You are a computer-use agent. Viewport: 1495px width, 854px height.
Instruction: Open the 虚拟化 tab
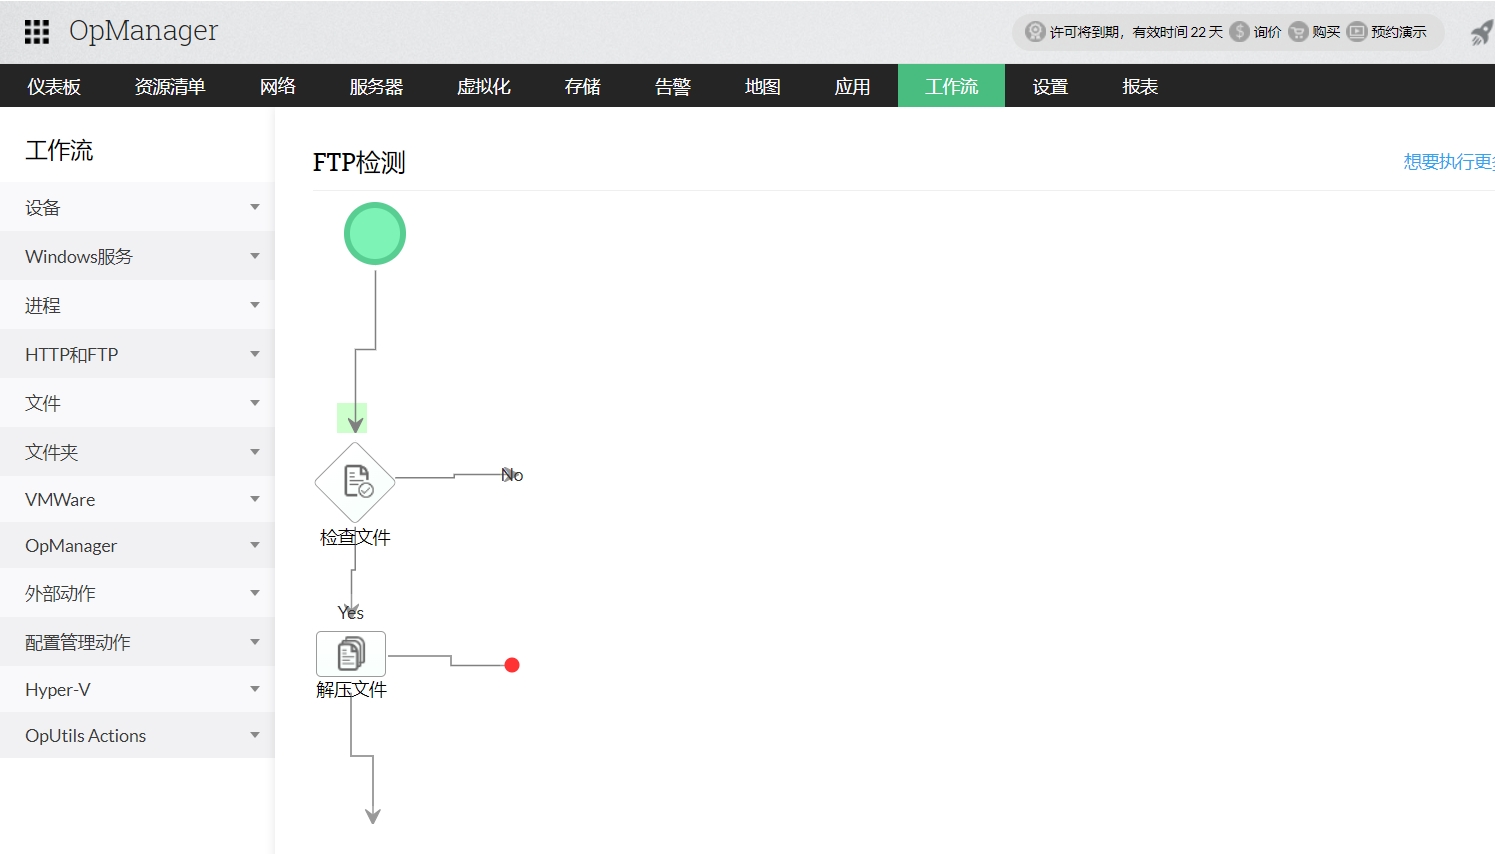click(484, 86)
